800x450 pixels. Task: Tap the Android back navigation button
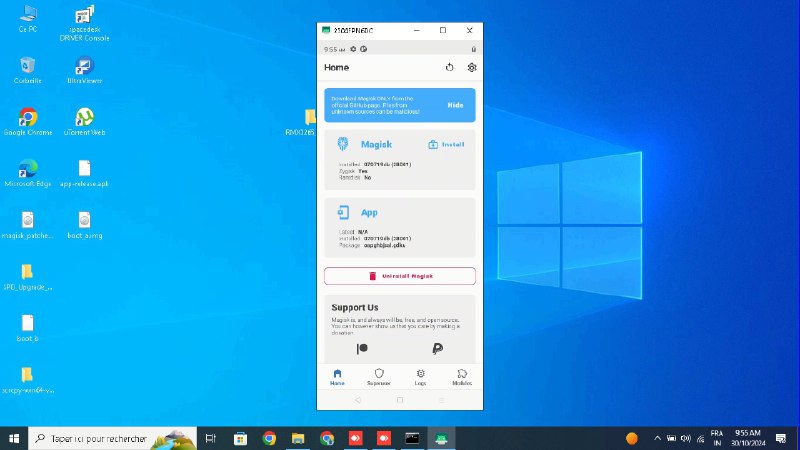(358, 400)
